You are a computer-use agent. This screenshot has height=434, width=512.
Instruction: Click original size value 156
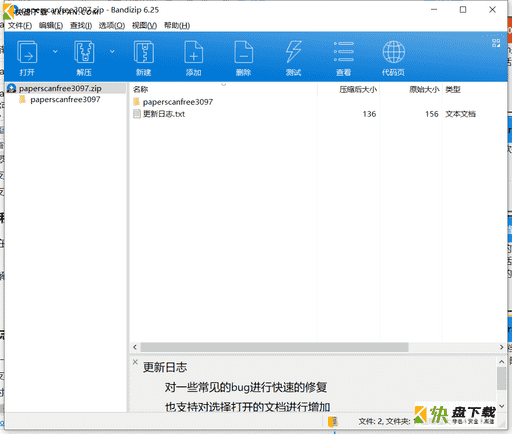pos(431,114)
